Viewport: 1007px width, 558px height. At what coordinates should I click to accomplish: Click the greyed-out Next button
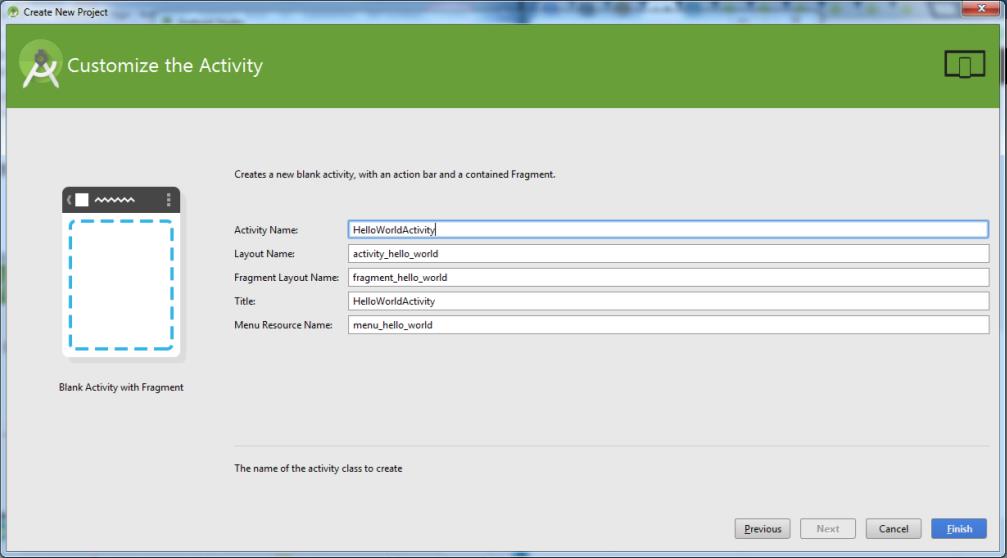pyautogui.click(x=827, y=529)
